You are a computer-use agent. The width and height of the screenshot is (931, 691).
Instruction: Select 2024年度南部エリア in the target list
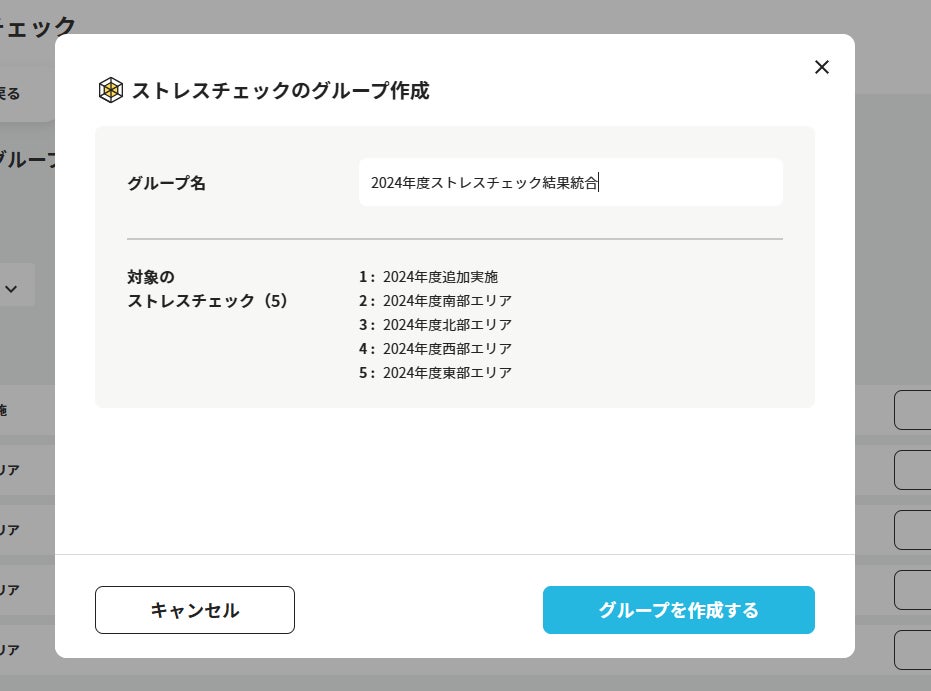click(x=447, y=301)
